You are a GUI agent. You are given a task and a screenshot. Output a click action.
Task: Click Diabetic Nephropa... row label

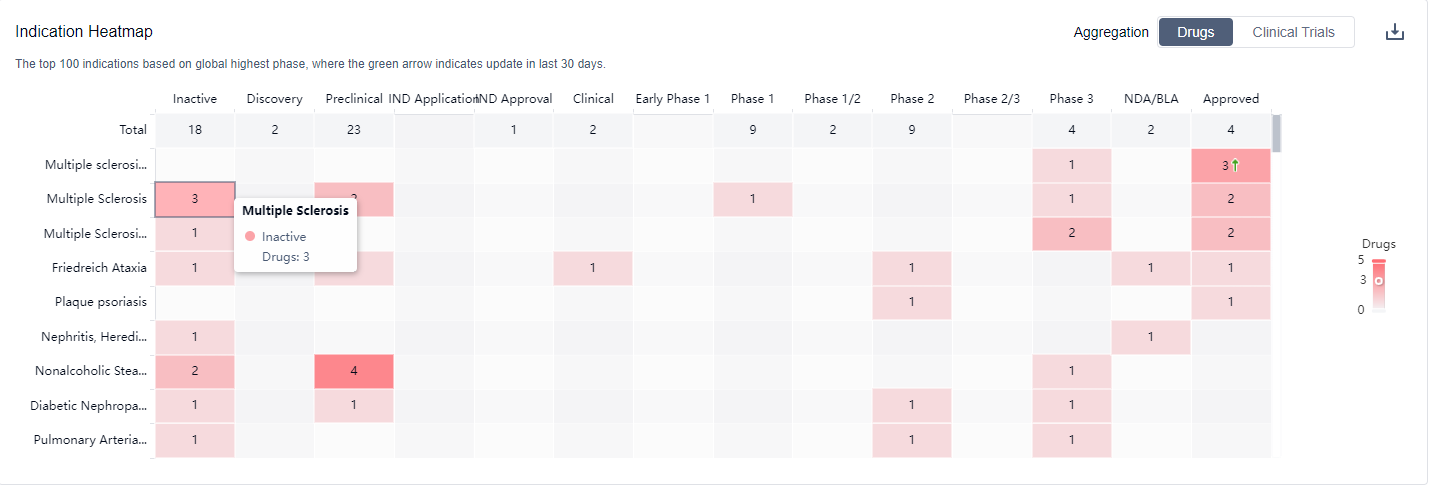pos(88,406)
